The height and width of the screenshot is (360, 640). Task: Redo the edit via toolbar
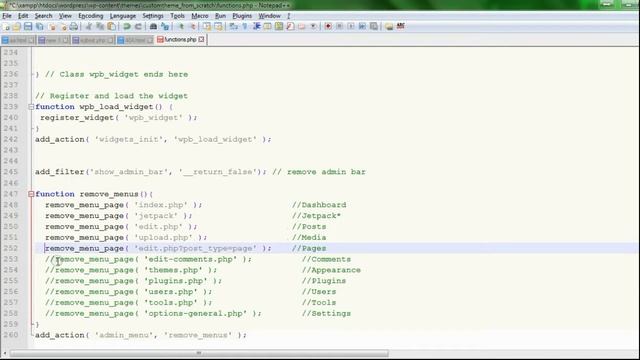[138, 27]
